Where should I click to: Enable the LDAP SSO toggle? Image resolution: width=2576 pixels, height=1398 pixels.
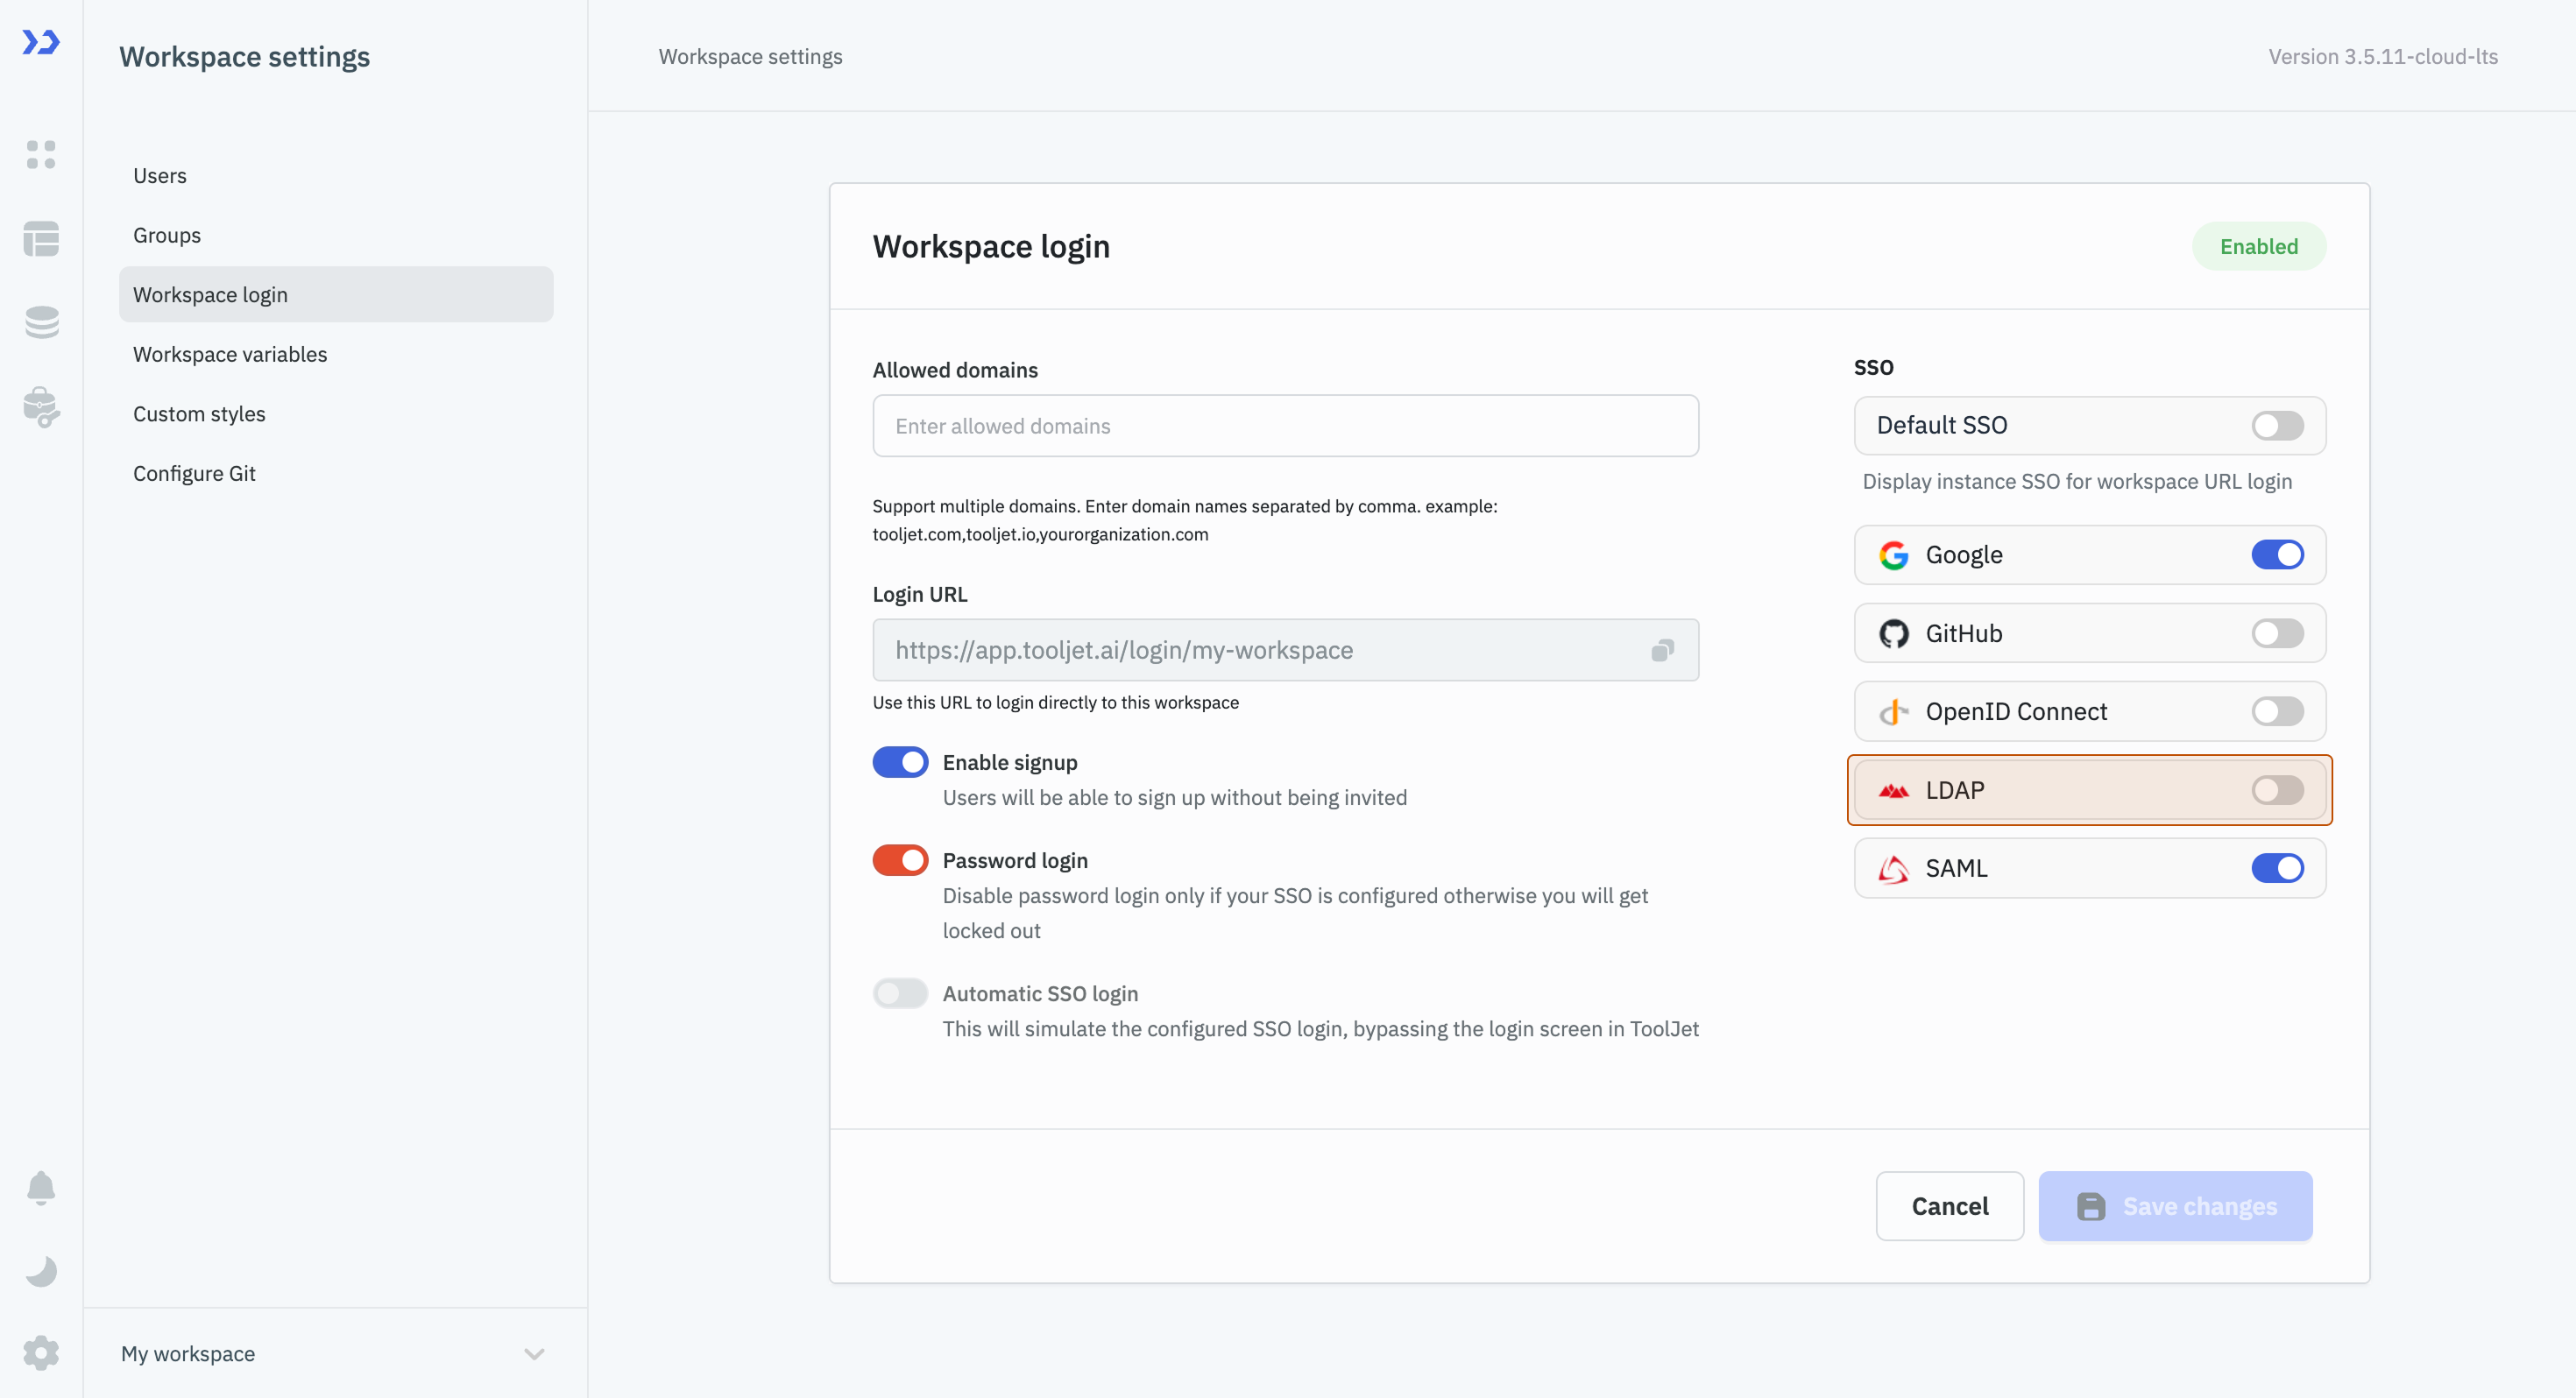[x=2277, y=790]
